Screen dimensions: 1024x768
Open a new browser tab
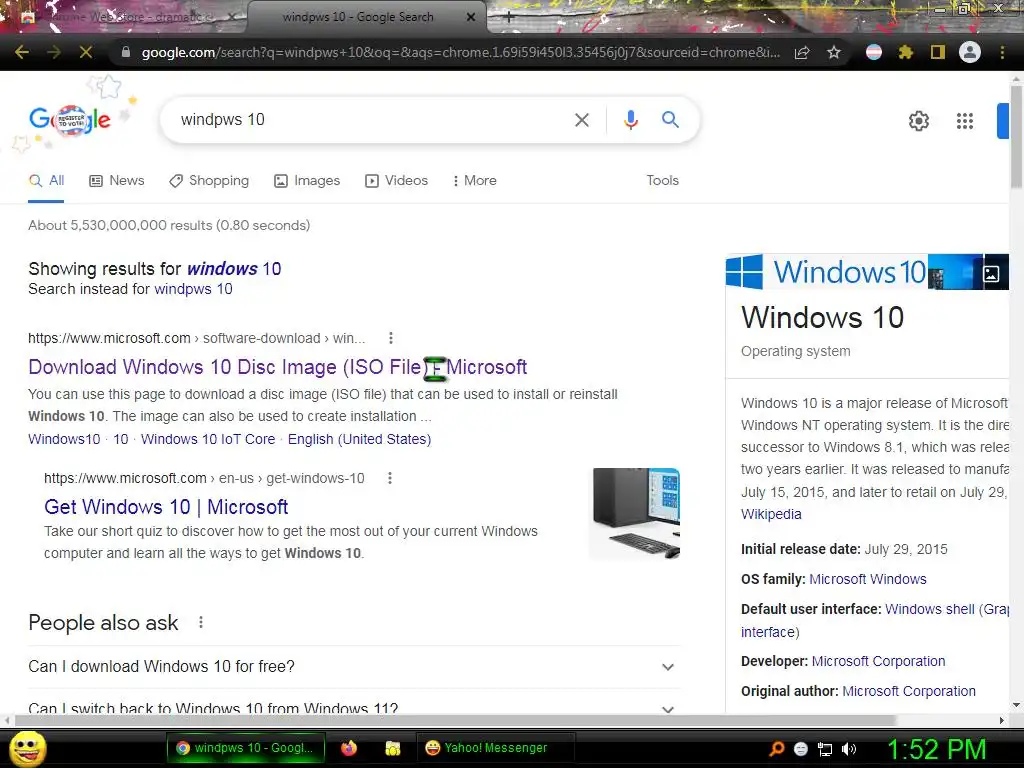pyautogui.click(x=509, y=18)
